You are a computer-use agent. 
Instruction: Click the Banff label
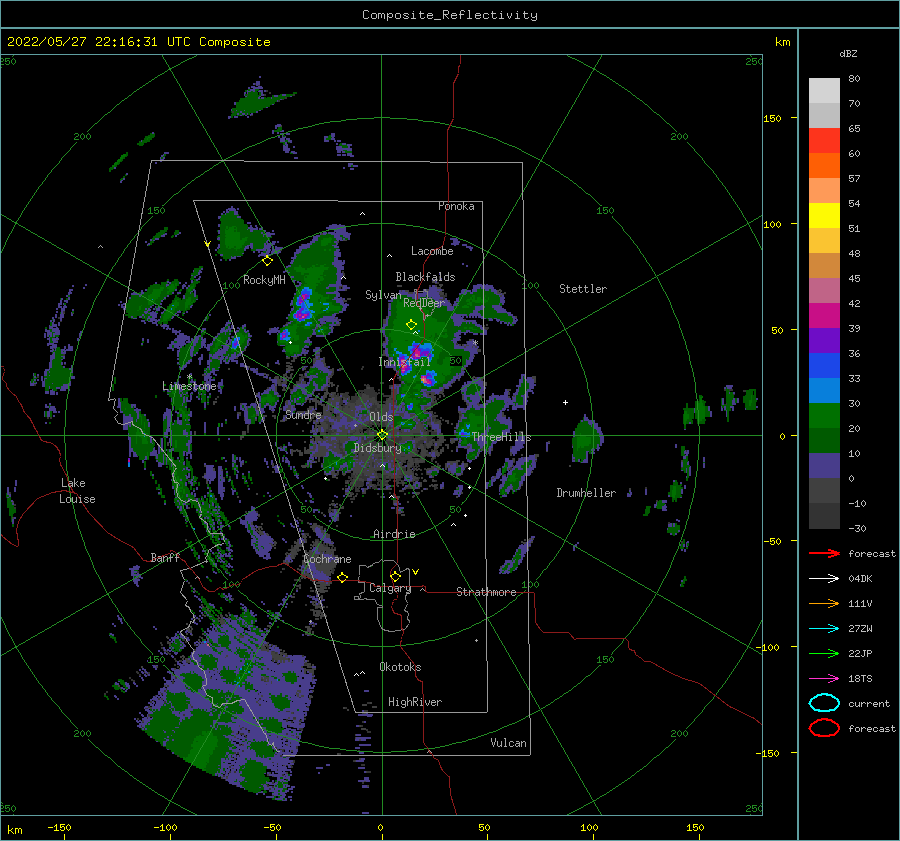(x=165, y=558)
